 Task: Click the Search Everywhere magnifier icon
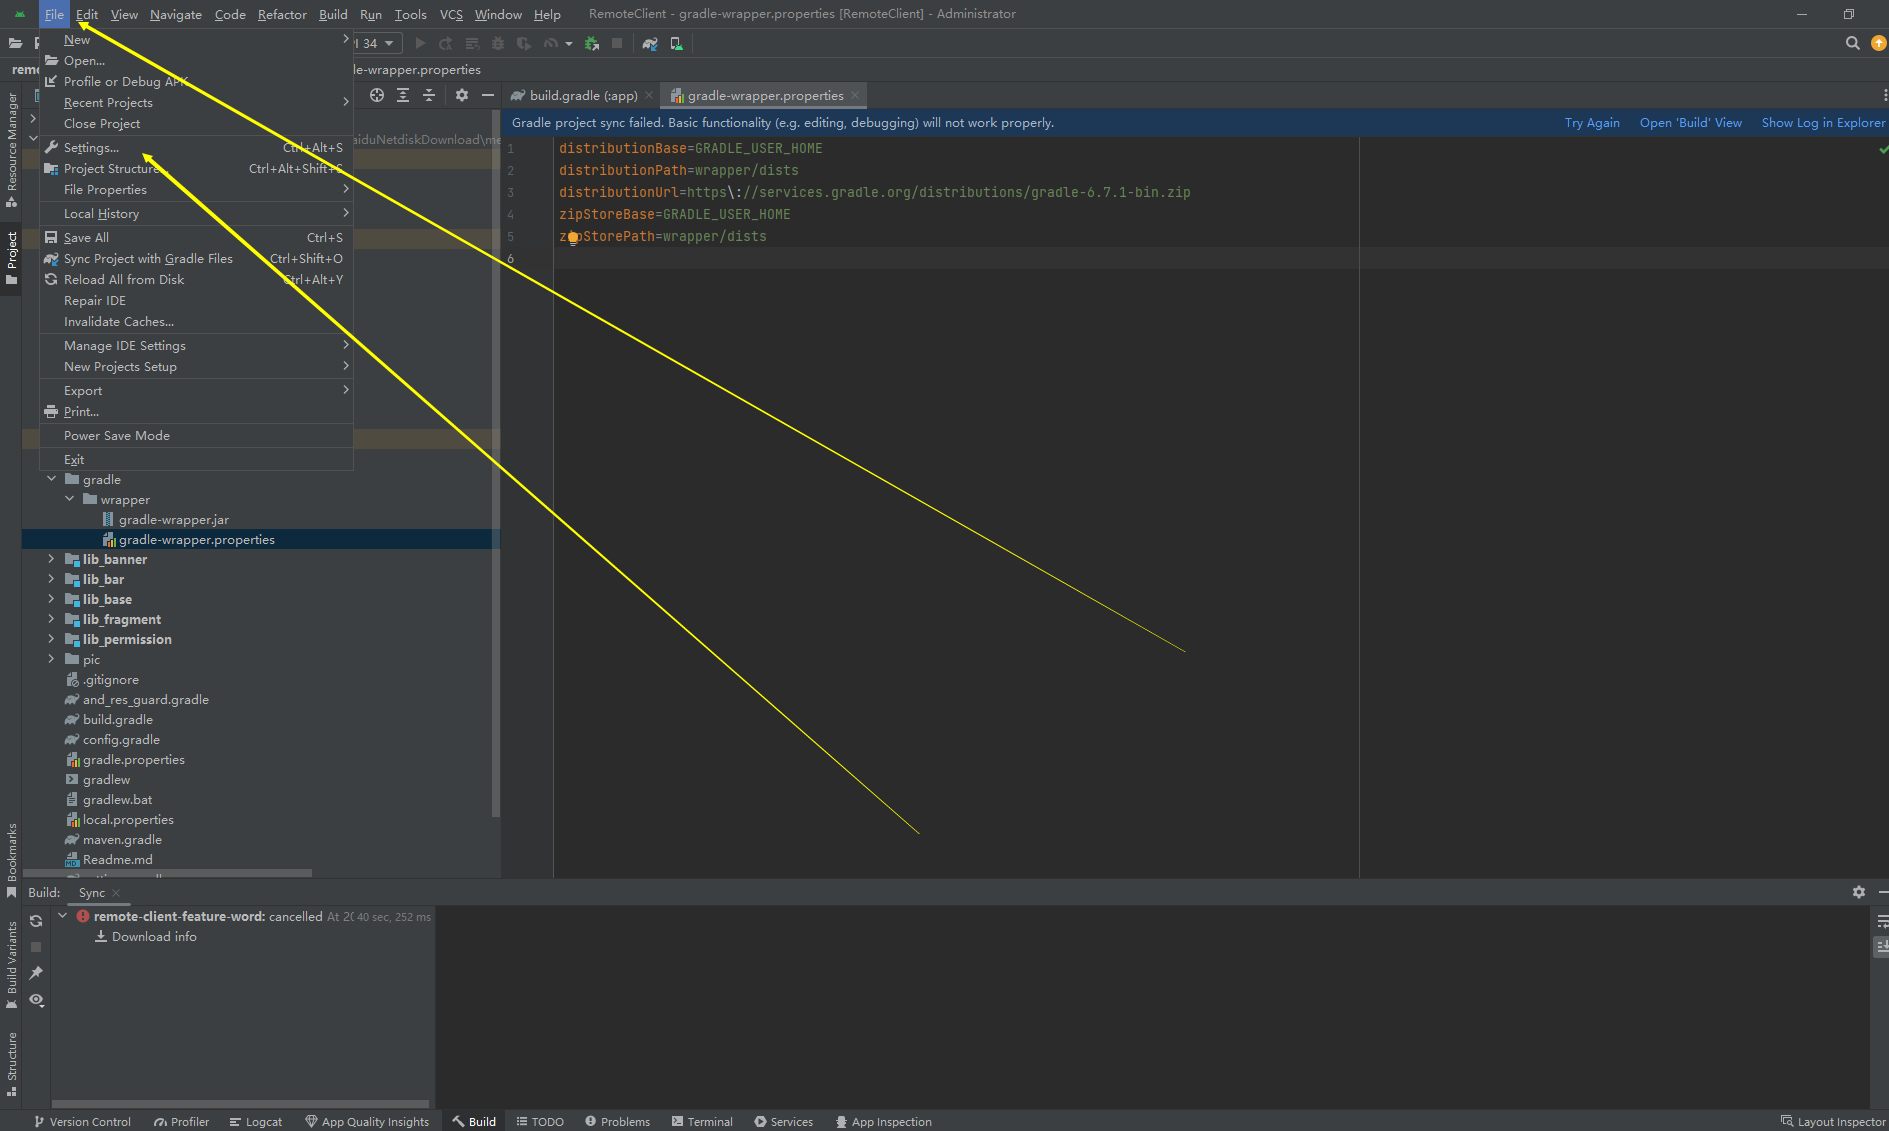pos(1852,43)
